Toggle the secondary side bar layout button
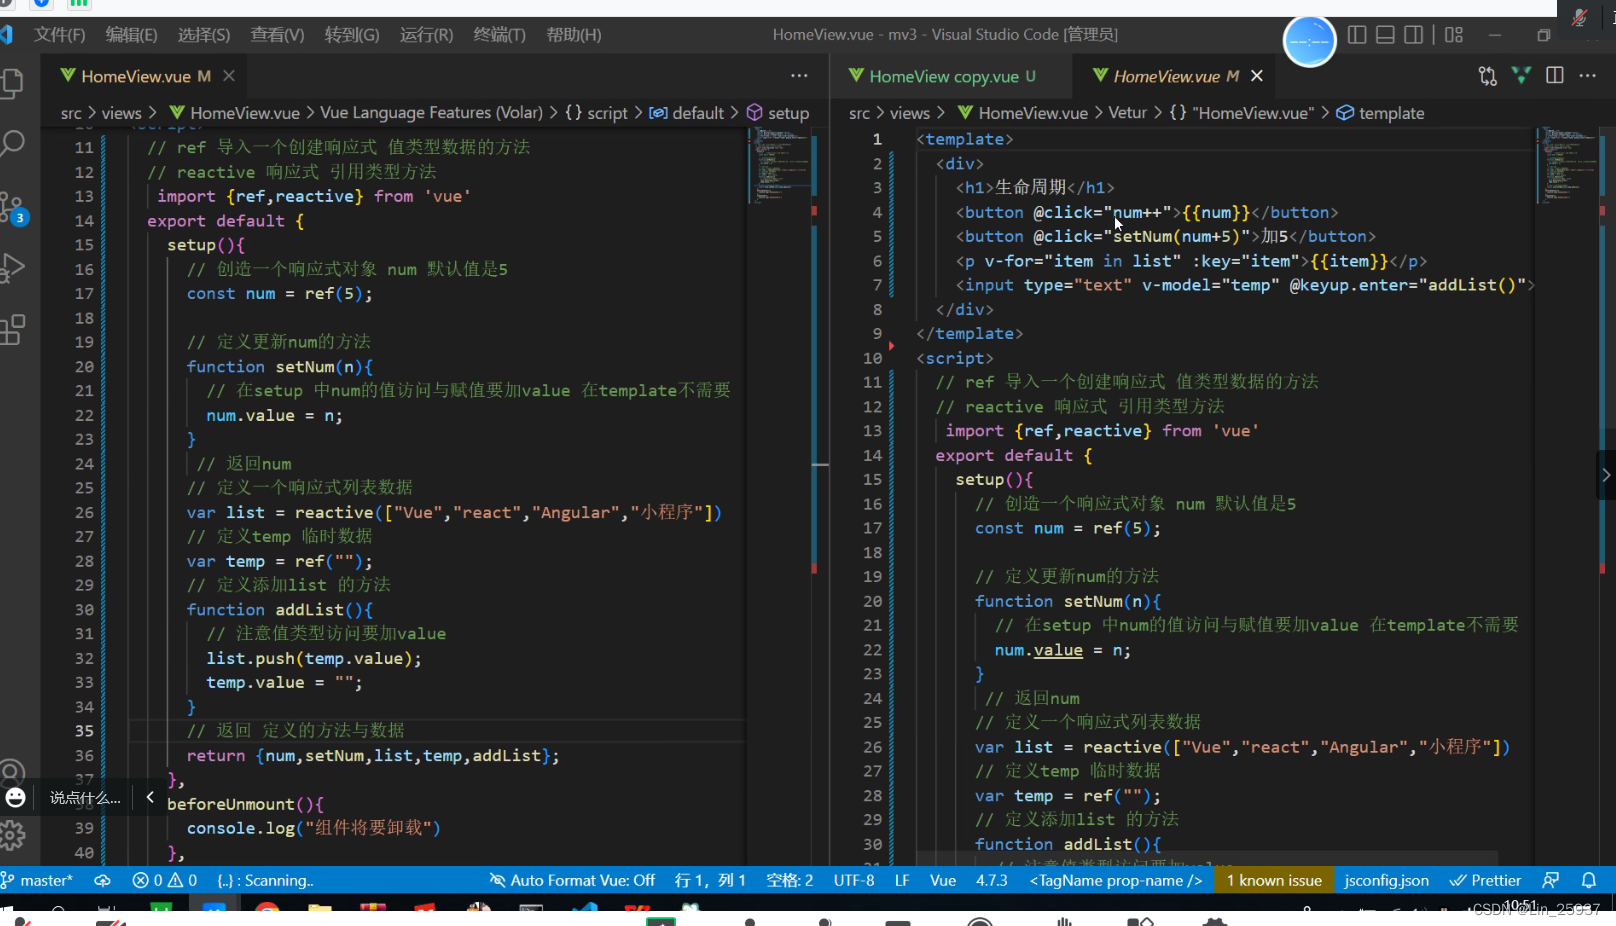1616x926 pixels. coord(1413,35)
